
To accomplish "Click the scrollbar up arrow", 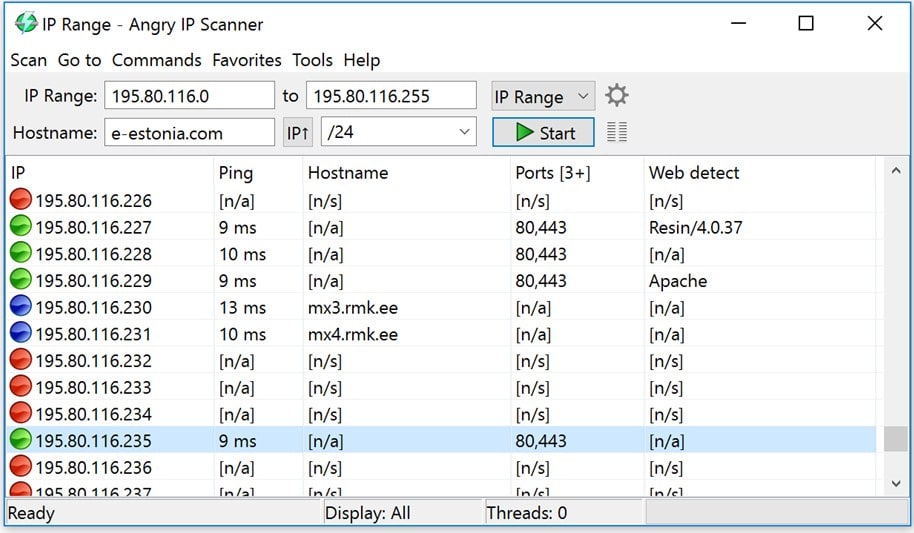I will pos(895,171).
